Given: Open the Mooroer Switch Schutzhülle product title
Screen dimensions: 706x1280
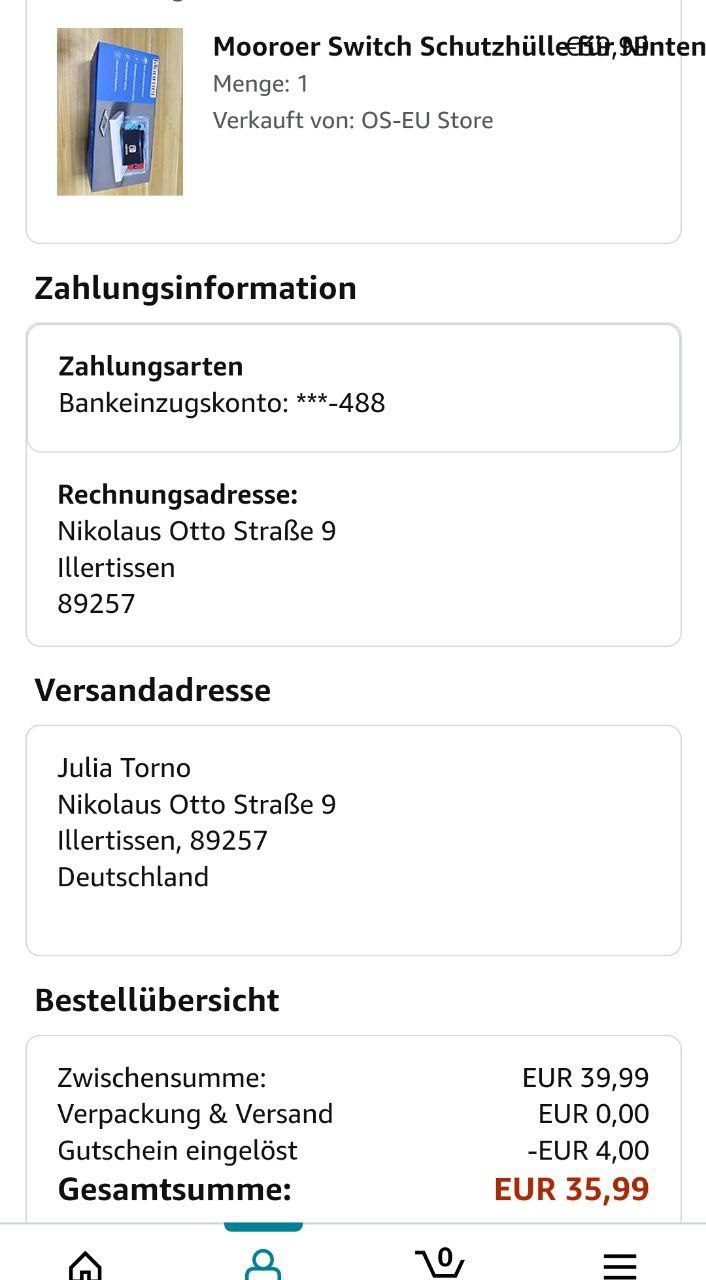Looking at the screenshot, I should pos(390,47).
